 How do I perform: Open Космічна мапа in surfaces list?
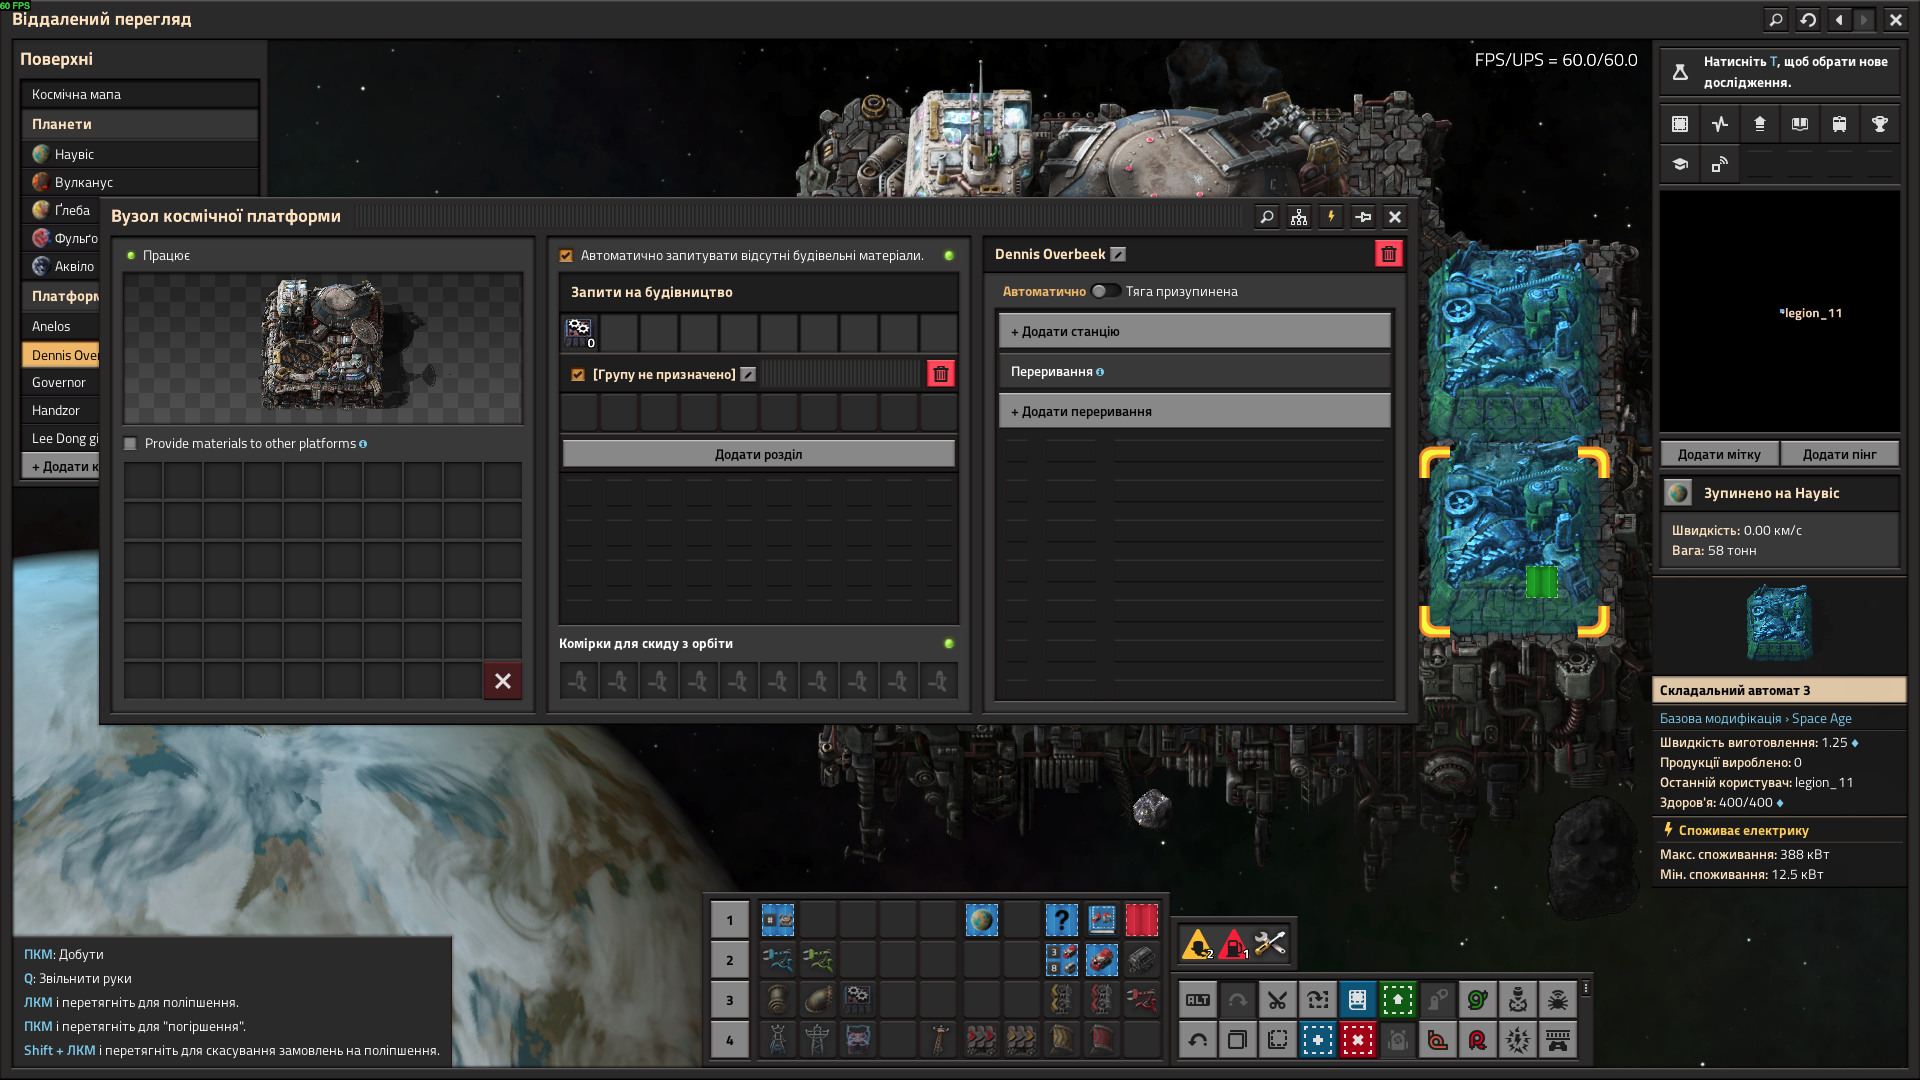[x=139, y=94]
